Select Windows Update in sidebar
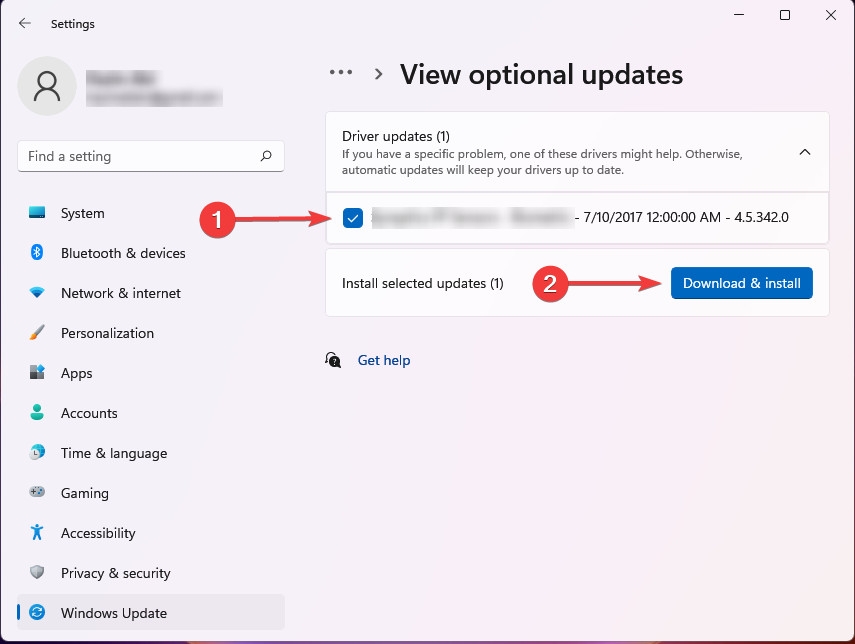The width and height of the screenshot is (855, 644). click(x=150, y=612)
